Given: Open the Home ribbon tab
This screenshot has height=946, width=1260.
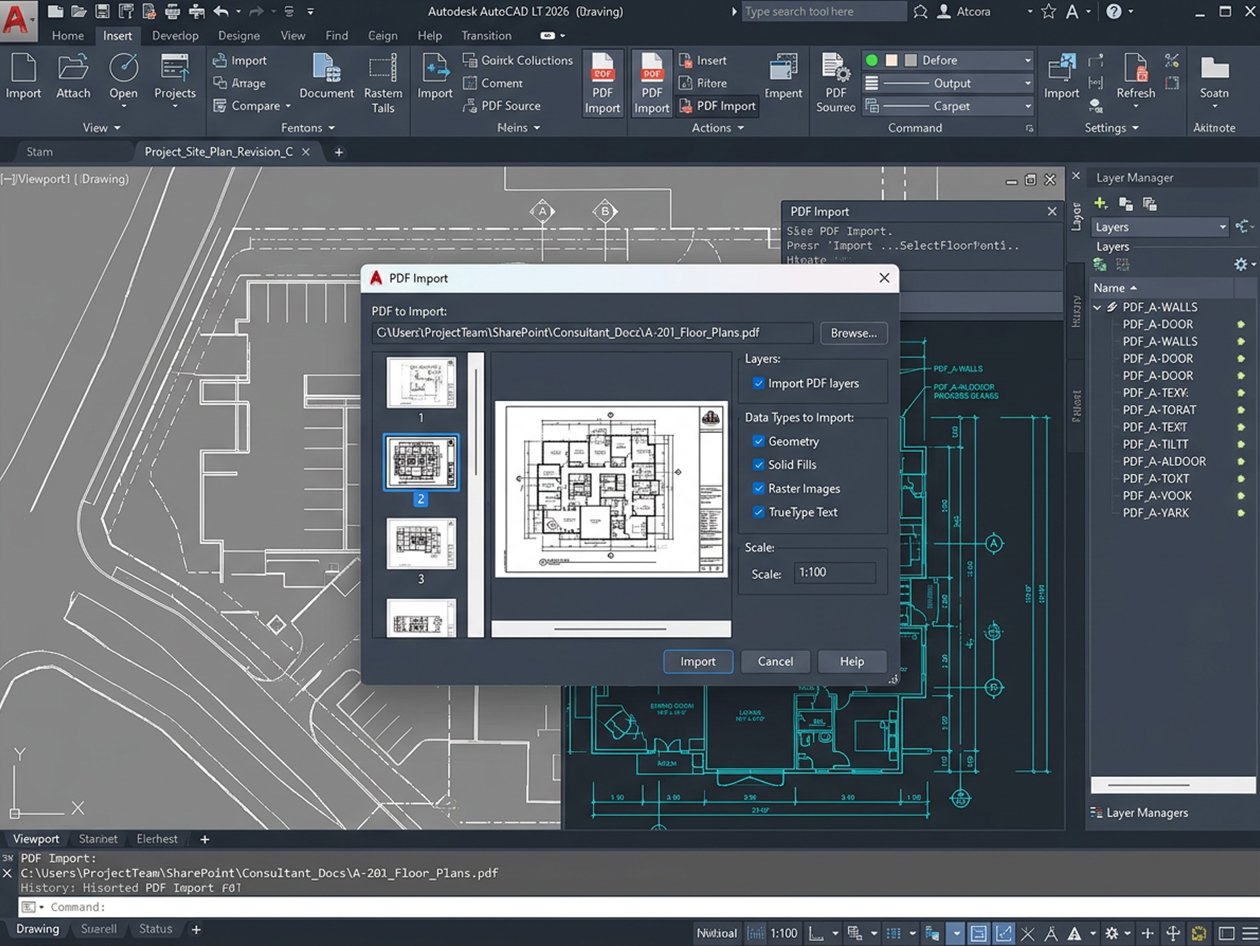Looking at the screenshot, I should 68,35.
